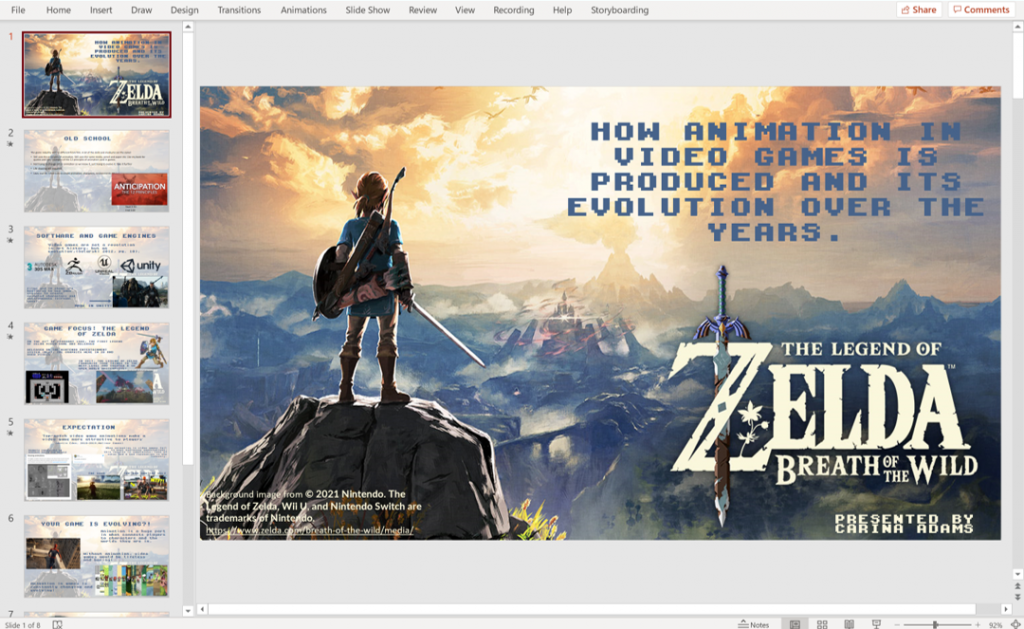Image resolution: width=1024 pixels, height=629 pixels.
Task: Click the spell check icon in status bar
Action: [57, 624]
